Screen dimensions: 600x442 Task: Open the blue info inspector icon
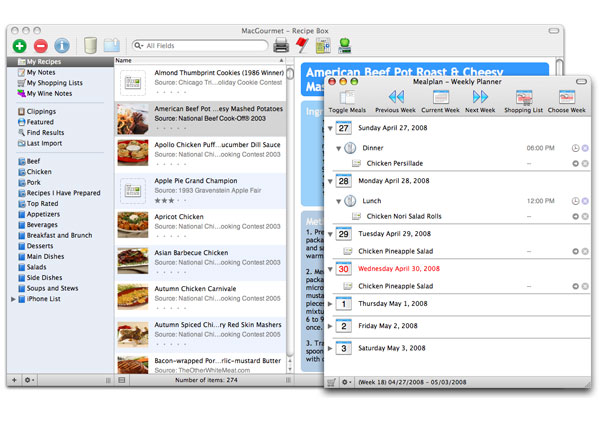[x=62, y=46]
